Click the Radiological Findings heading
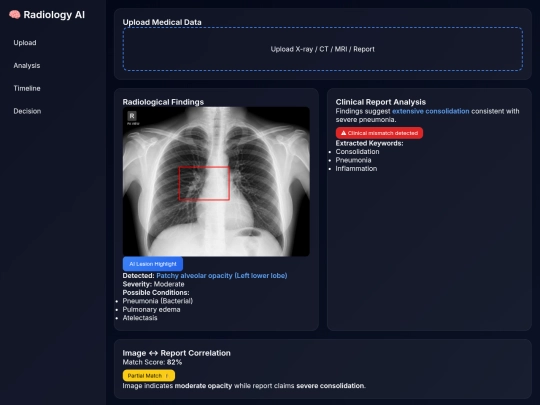The width and height of the screenshot is (540, 405). [163, 102]
